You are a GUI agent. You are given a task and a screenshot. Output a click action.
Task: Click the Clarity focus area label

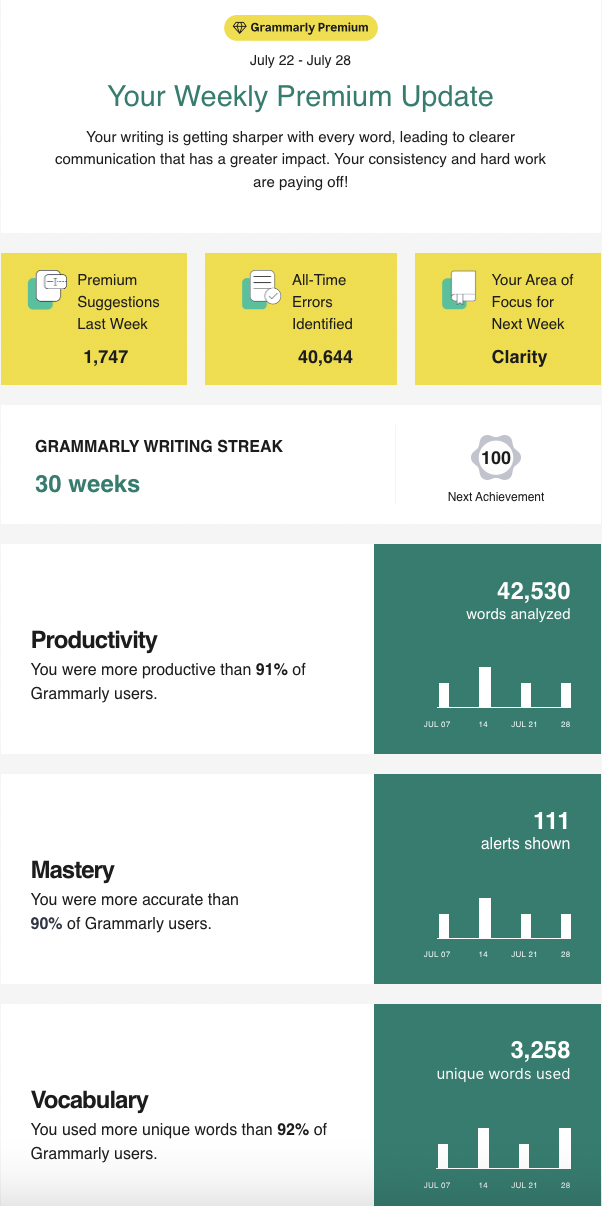tap(519, 356)
